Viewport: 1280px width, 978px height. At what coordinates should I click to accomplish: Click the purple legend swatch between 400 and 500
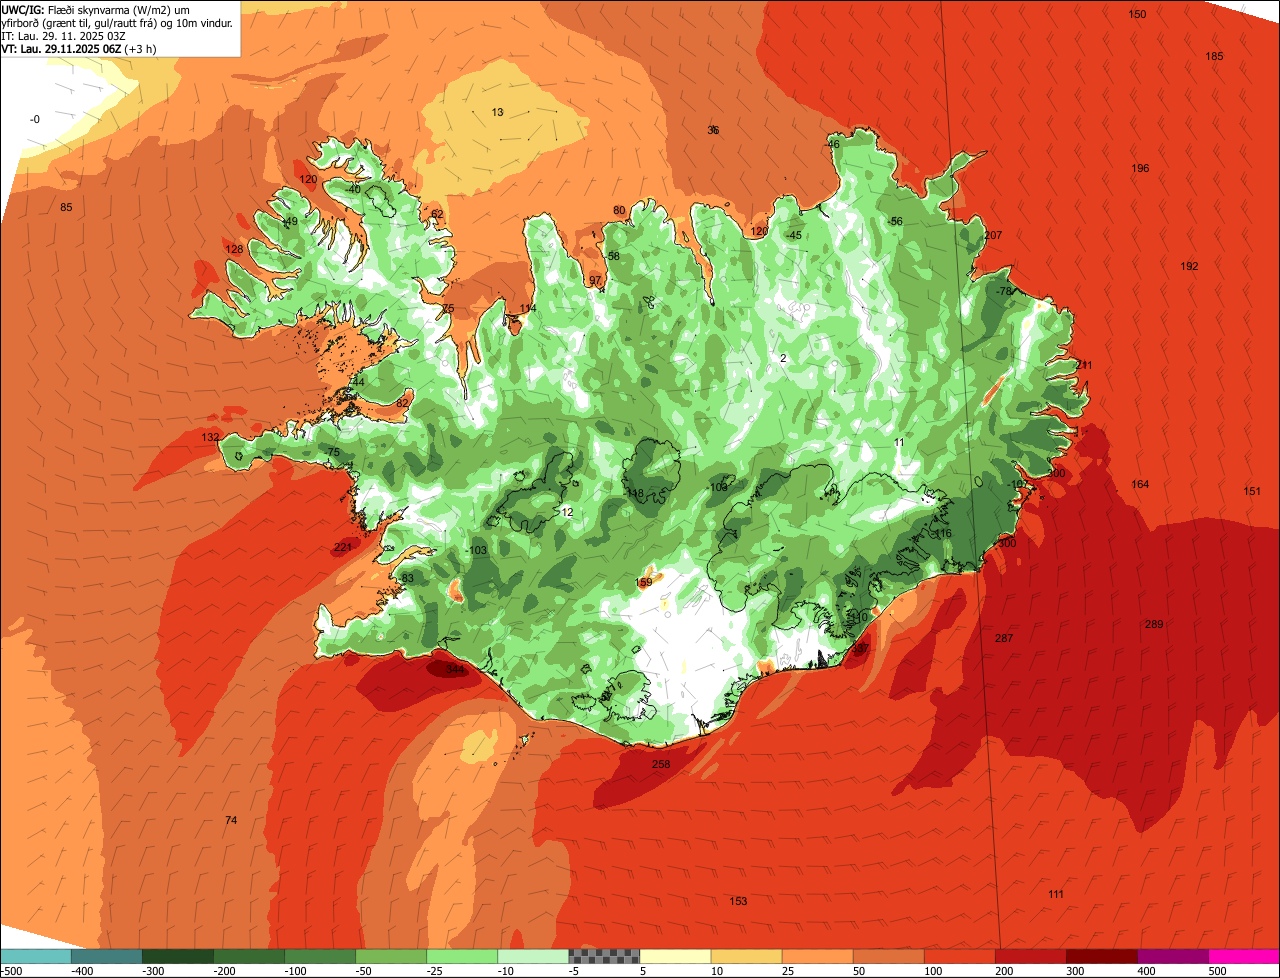click(x=1173, y=956)
